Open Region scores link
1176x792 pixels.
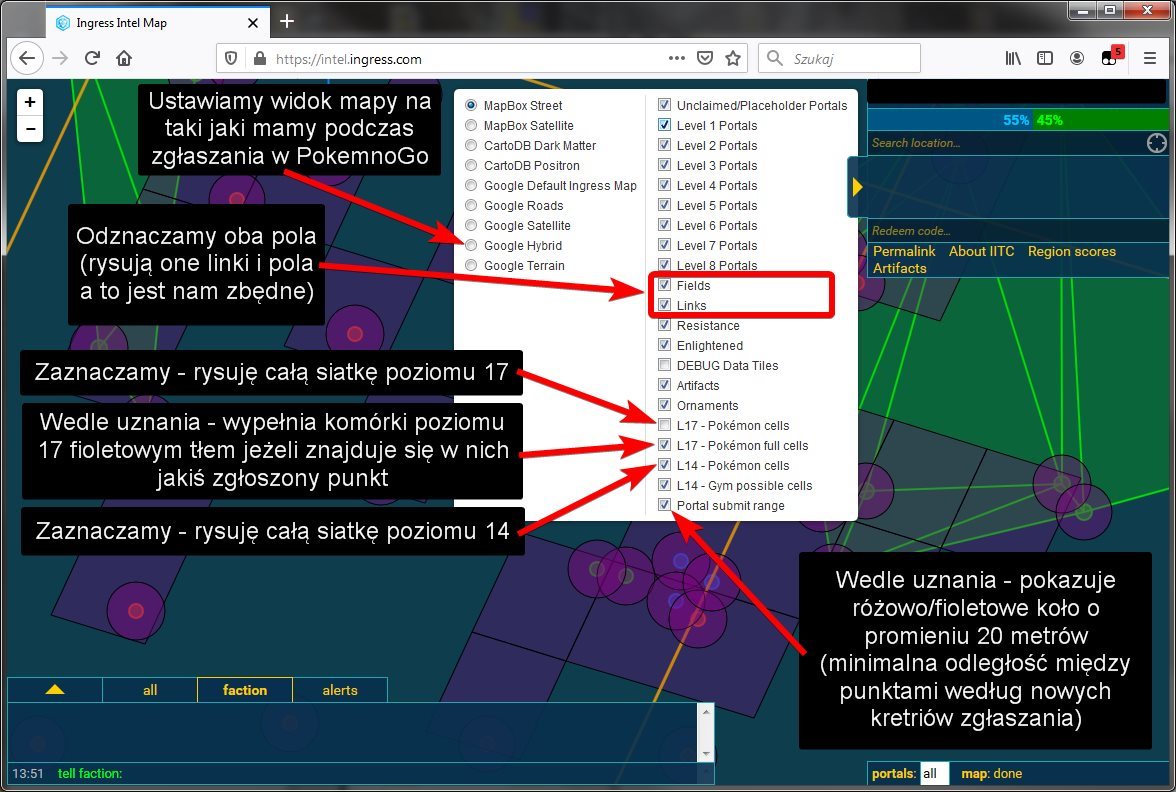pyautogui.click(x=1072, y=251)
